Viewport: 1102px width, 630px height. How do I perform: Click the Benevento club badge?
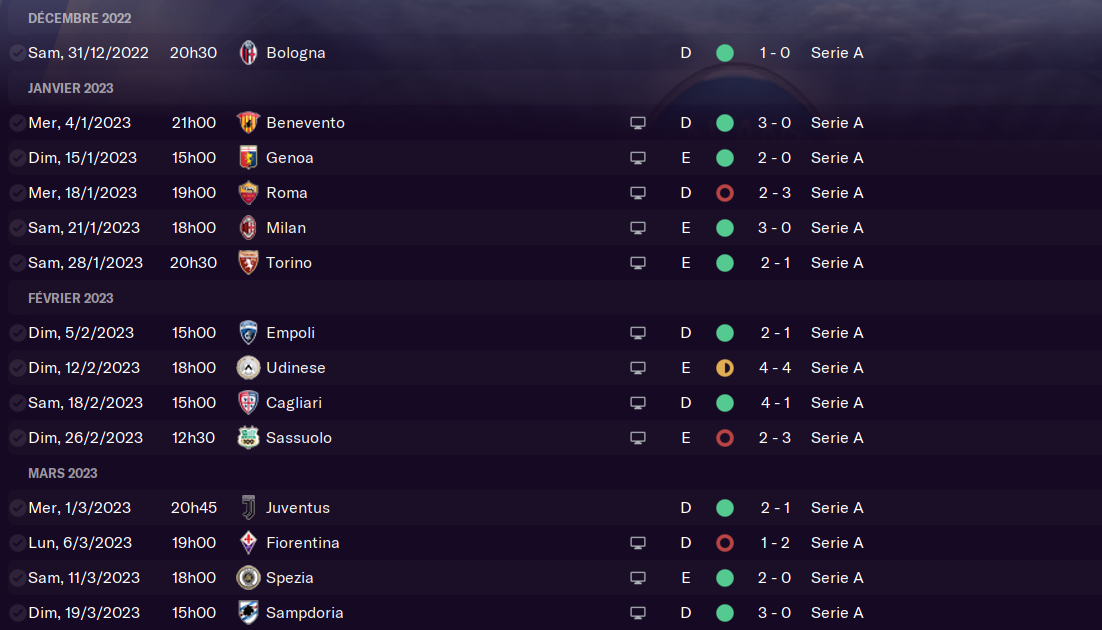tap(248, 122)
